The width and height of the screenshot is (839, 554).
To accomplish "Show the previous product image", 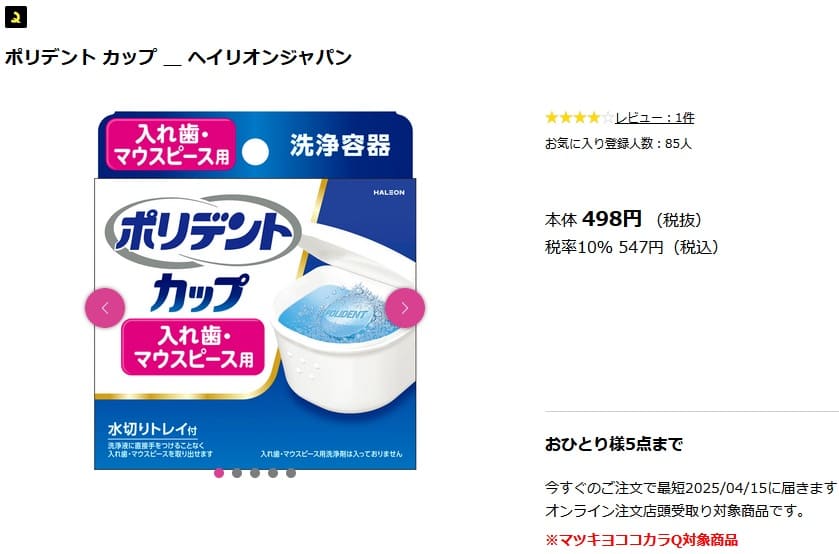I will (x=105, y=308).
